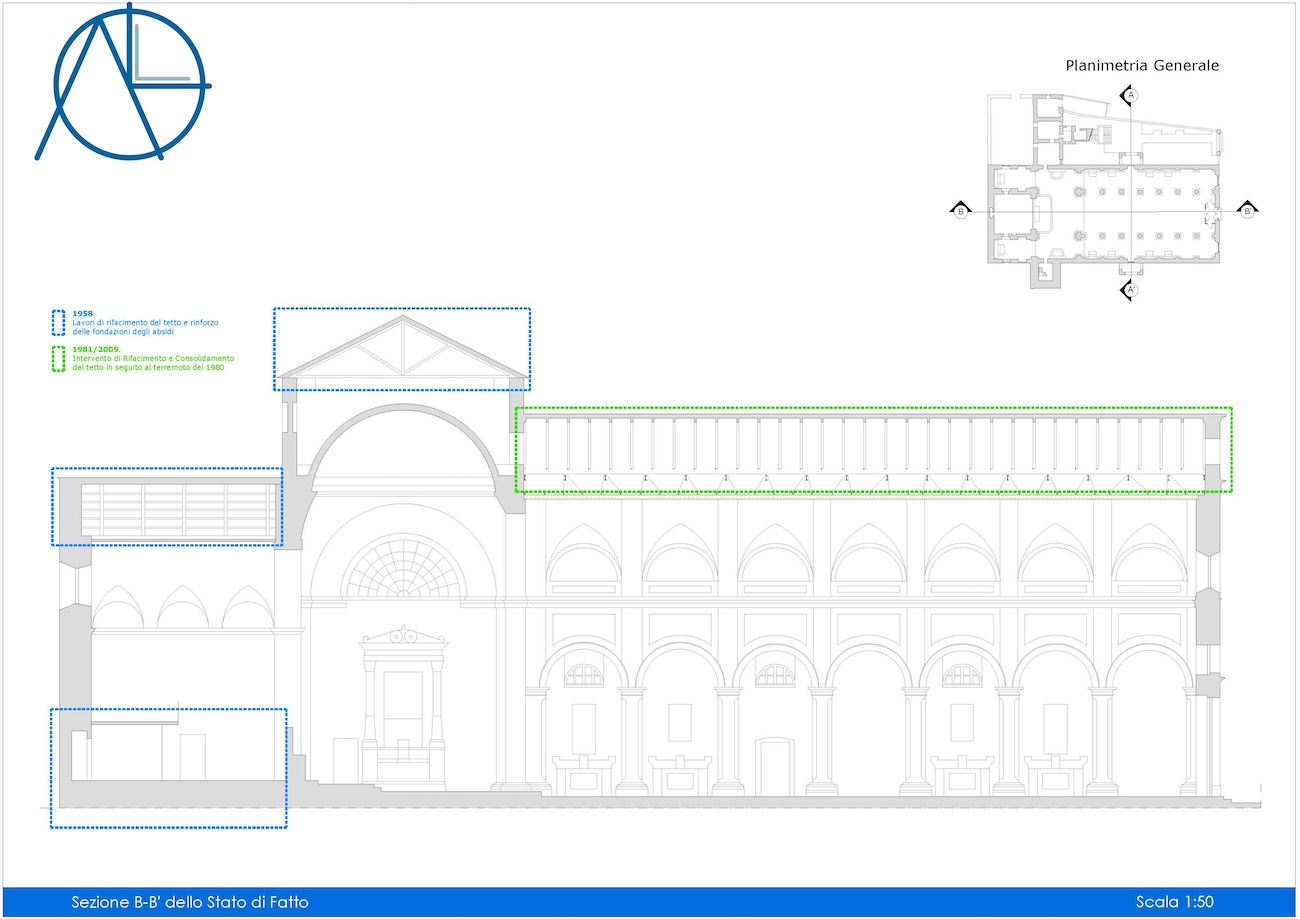Click the triangular roof truss pediment

[x=402, y=347]
